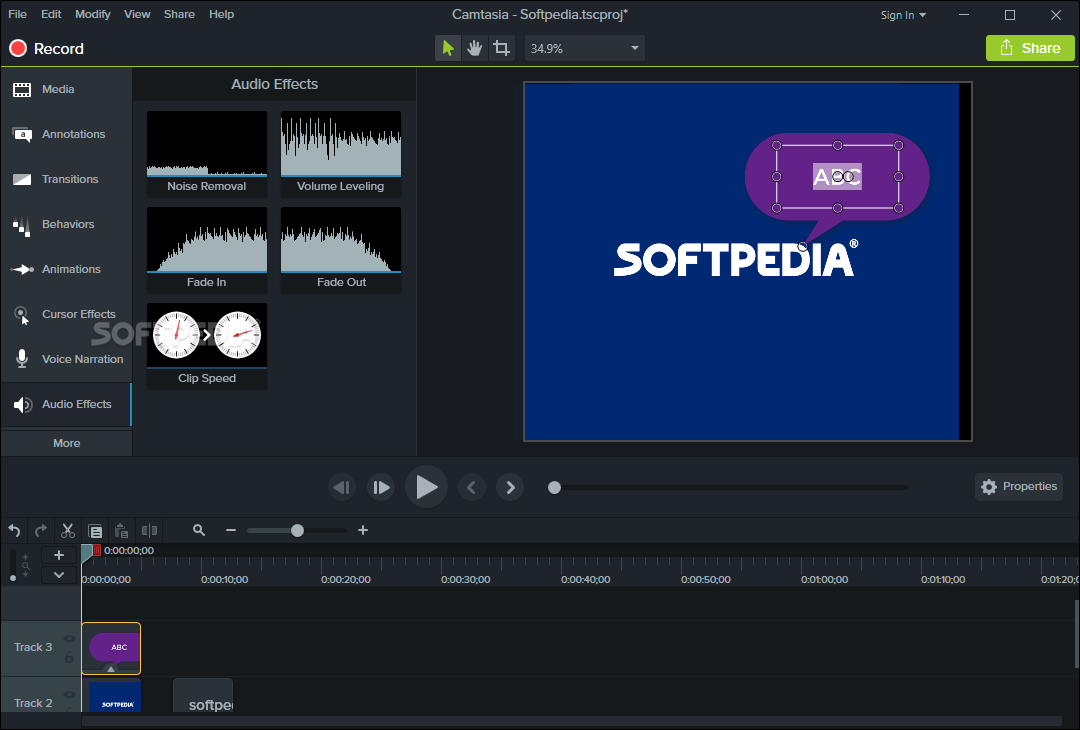This screenshot has width=1080, height=730.
Task: Click the timeline zoom out minus
Action: click(x=231, y=530)
